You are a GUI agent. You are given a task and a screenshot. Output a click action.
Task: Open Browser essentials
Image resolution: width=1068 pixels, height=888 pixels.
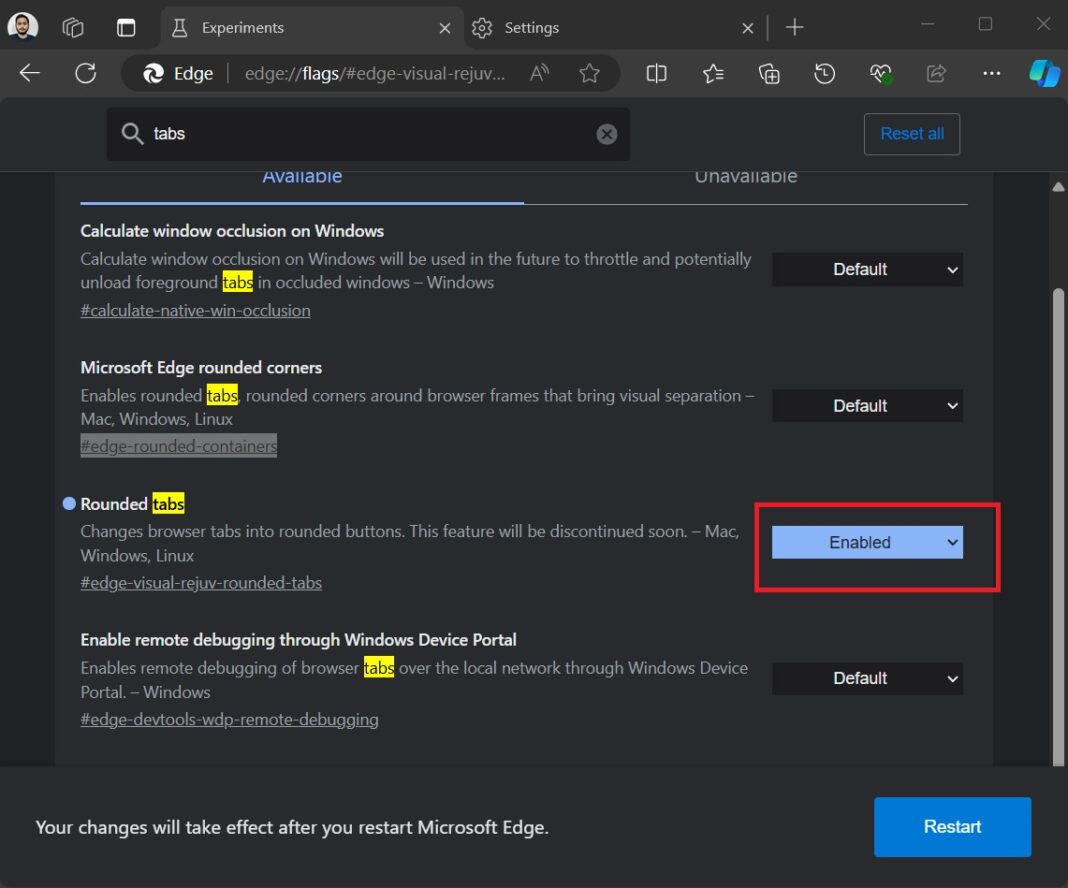879,73
